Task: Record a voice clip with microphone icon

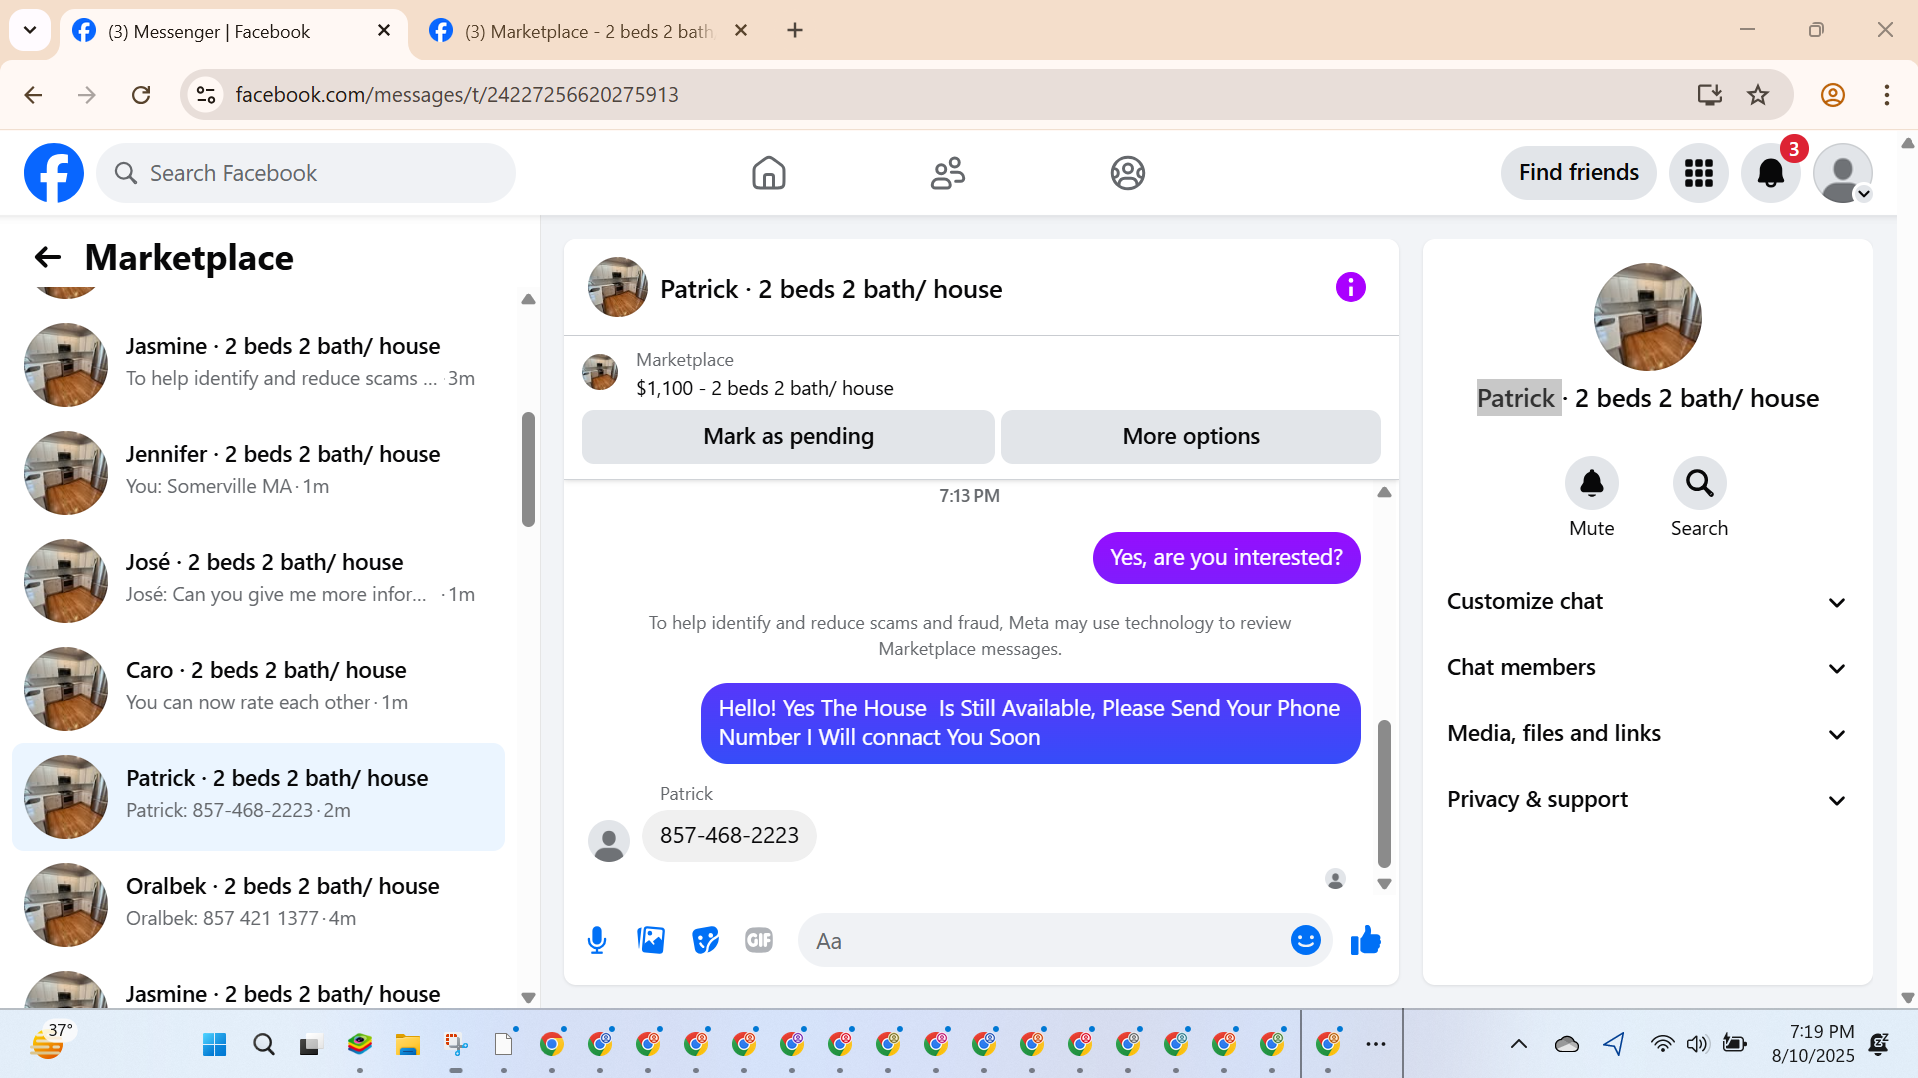Action: [597, 940]
